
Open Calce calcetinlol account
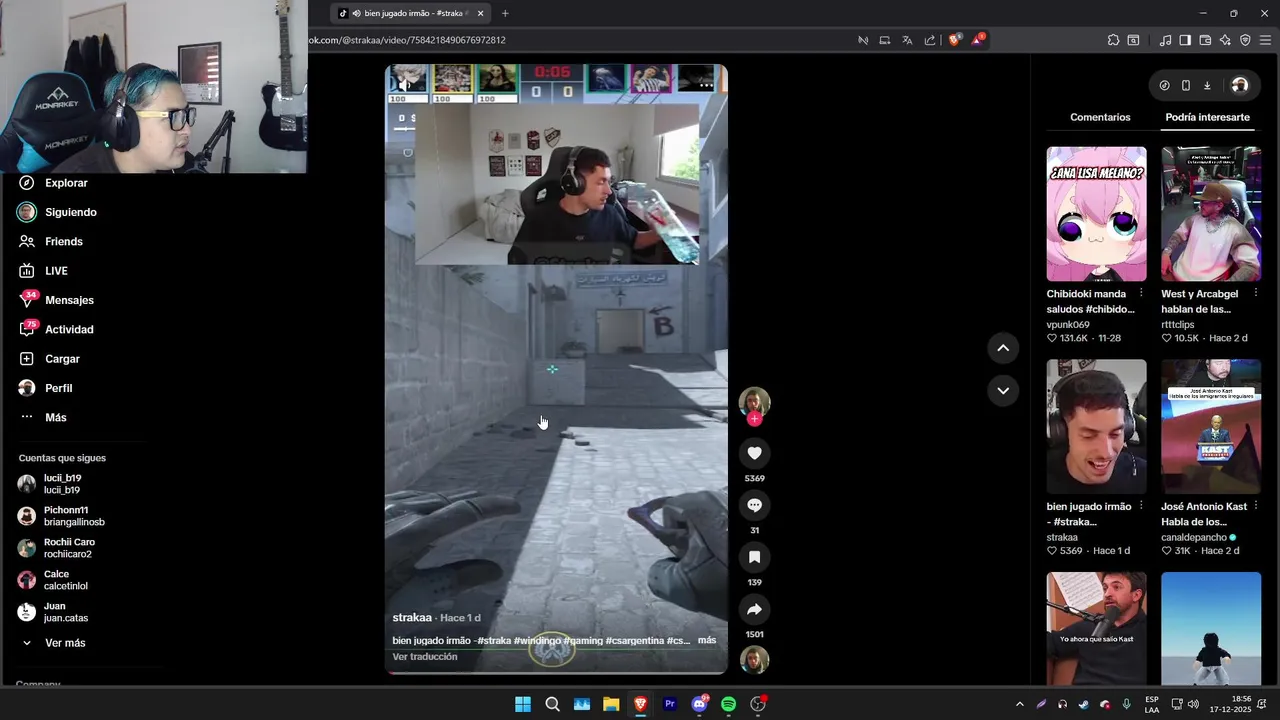point(65,580)
